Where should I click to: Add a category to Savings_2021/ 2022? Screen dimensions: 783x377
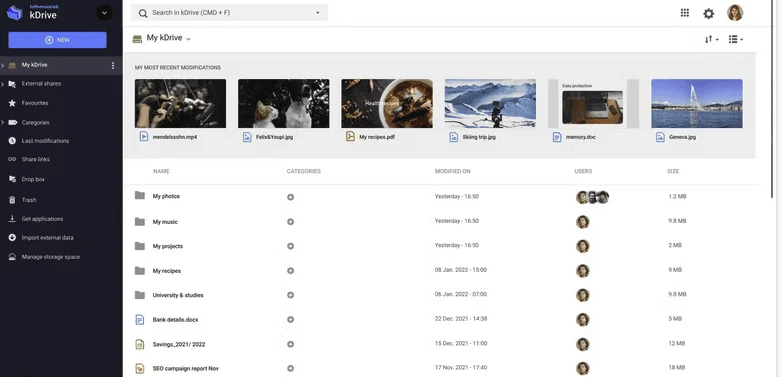[291, 344]
